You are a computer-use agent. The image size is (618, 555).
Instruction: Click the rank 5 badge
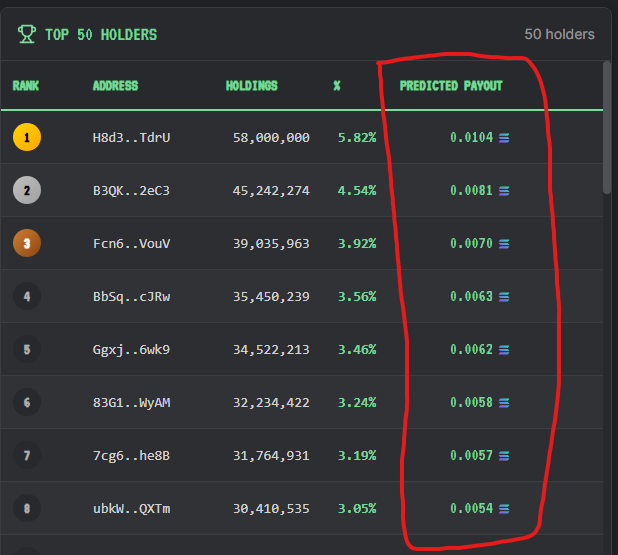point(27,349)
